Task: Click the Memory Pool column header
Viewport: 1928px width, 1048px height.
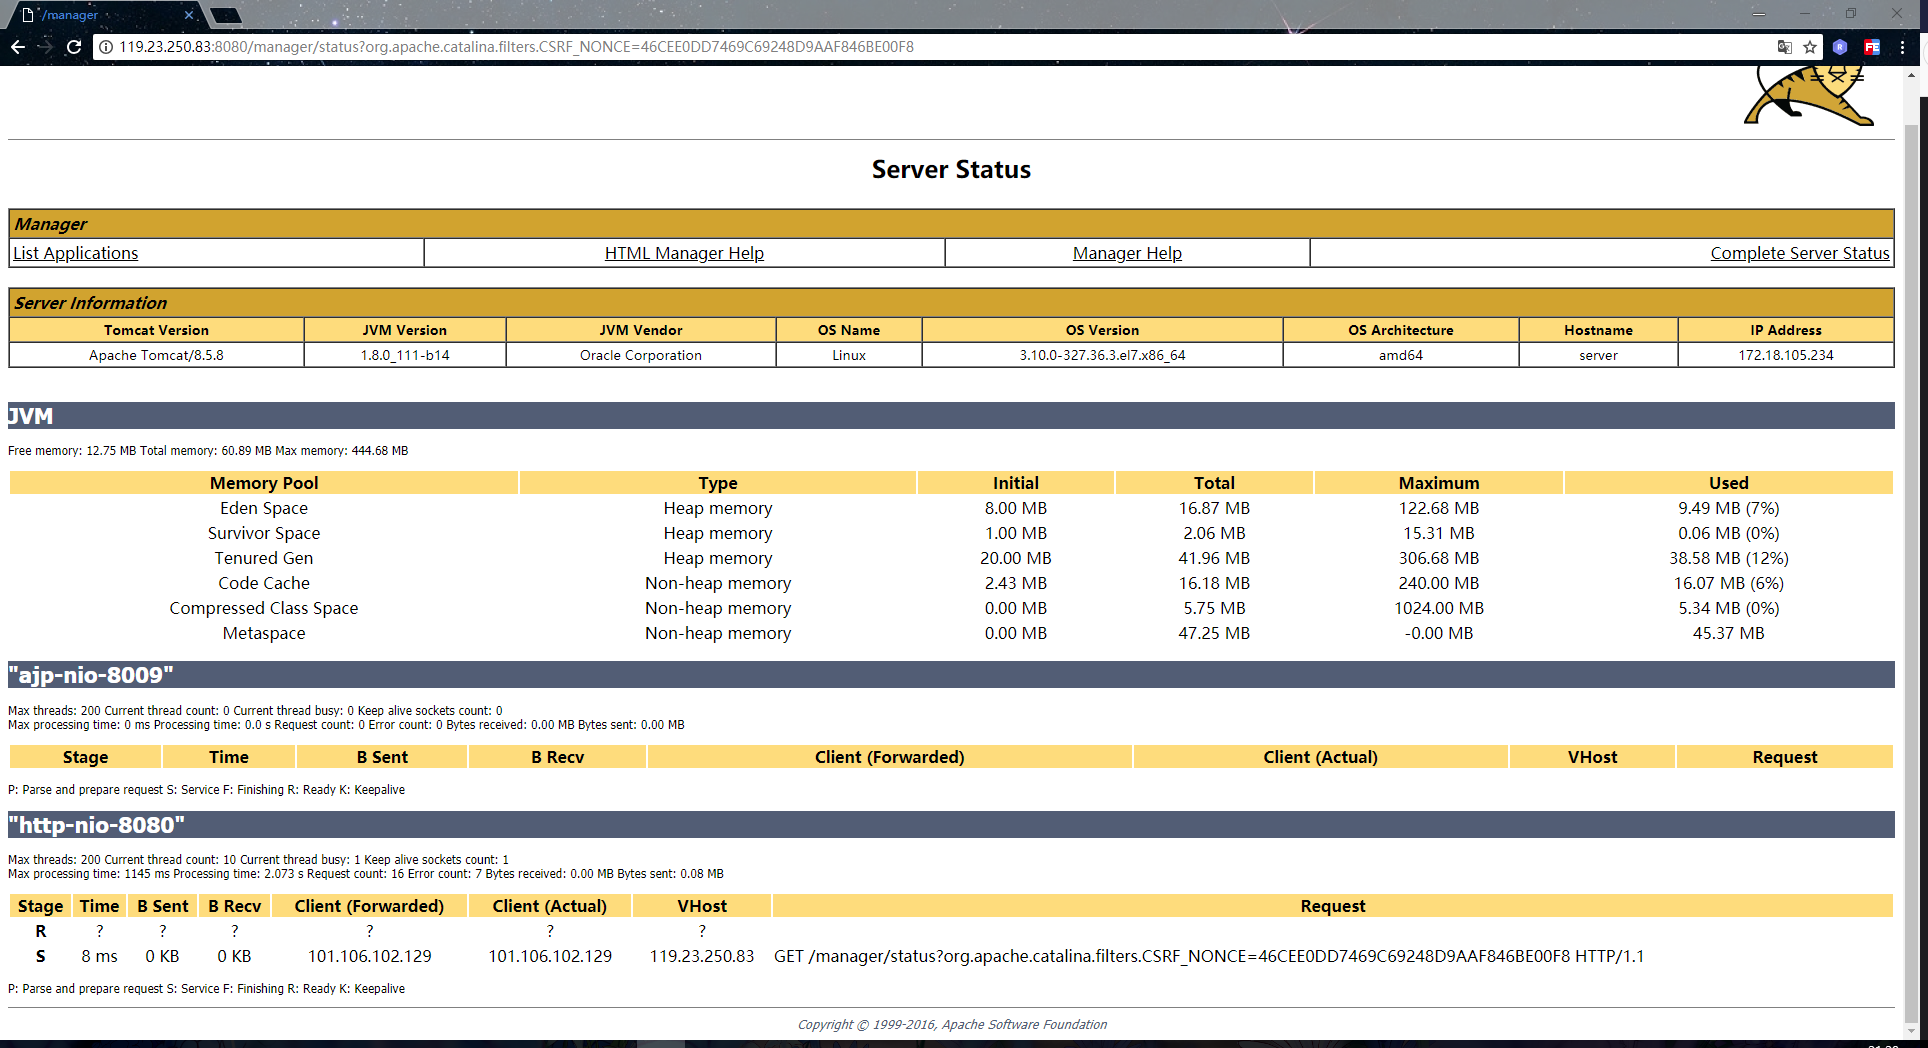Action: point(264,483)
